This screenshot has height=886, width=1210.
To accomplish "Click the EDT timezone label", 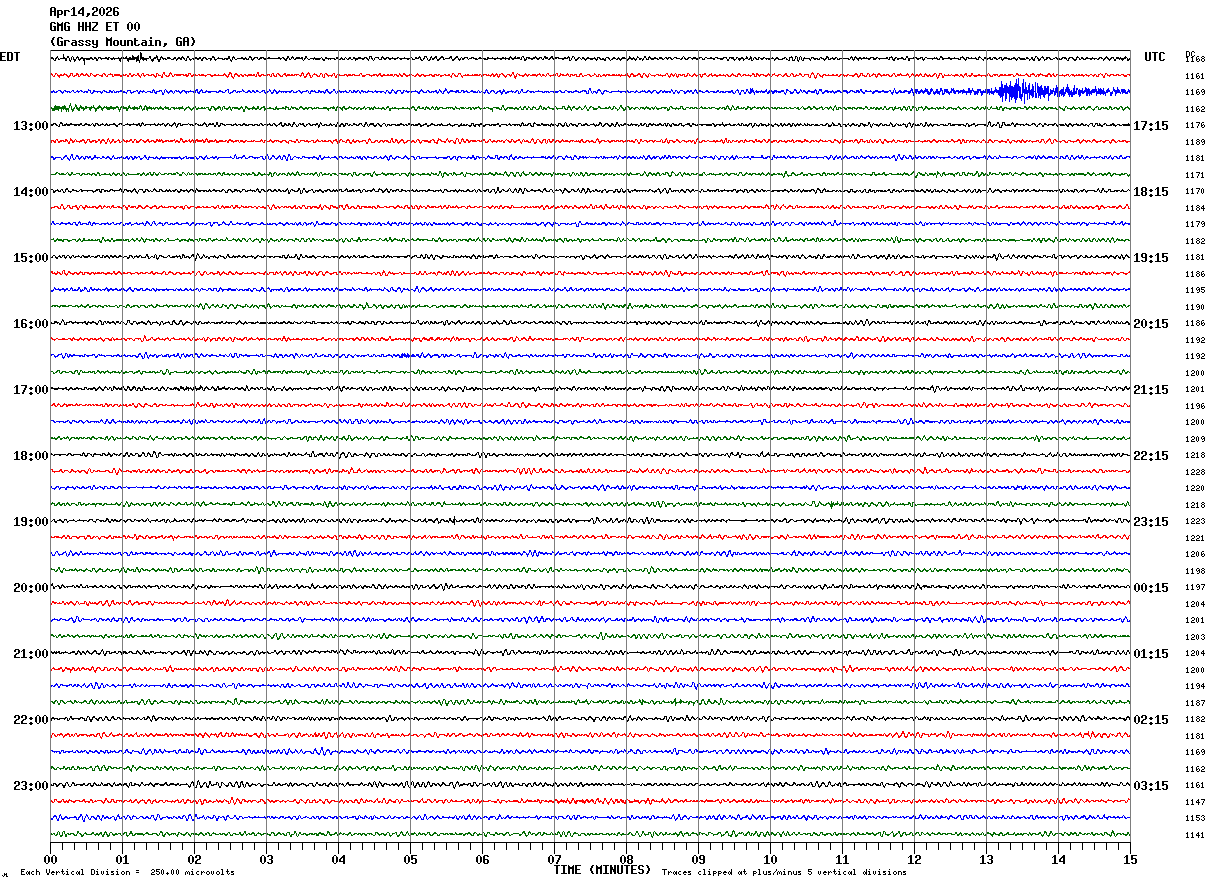I will pyautogui.click(x=10, y=57).
